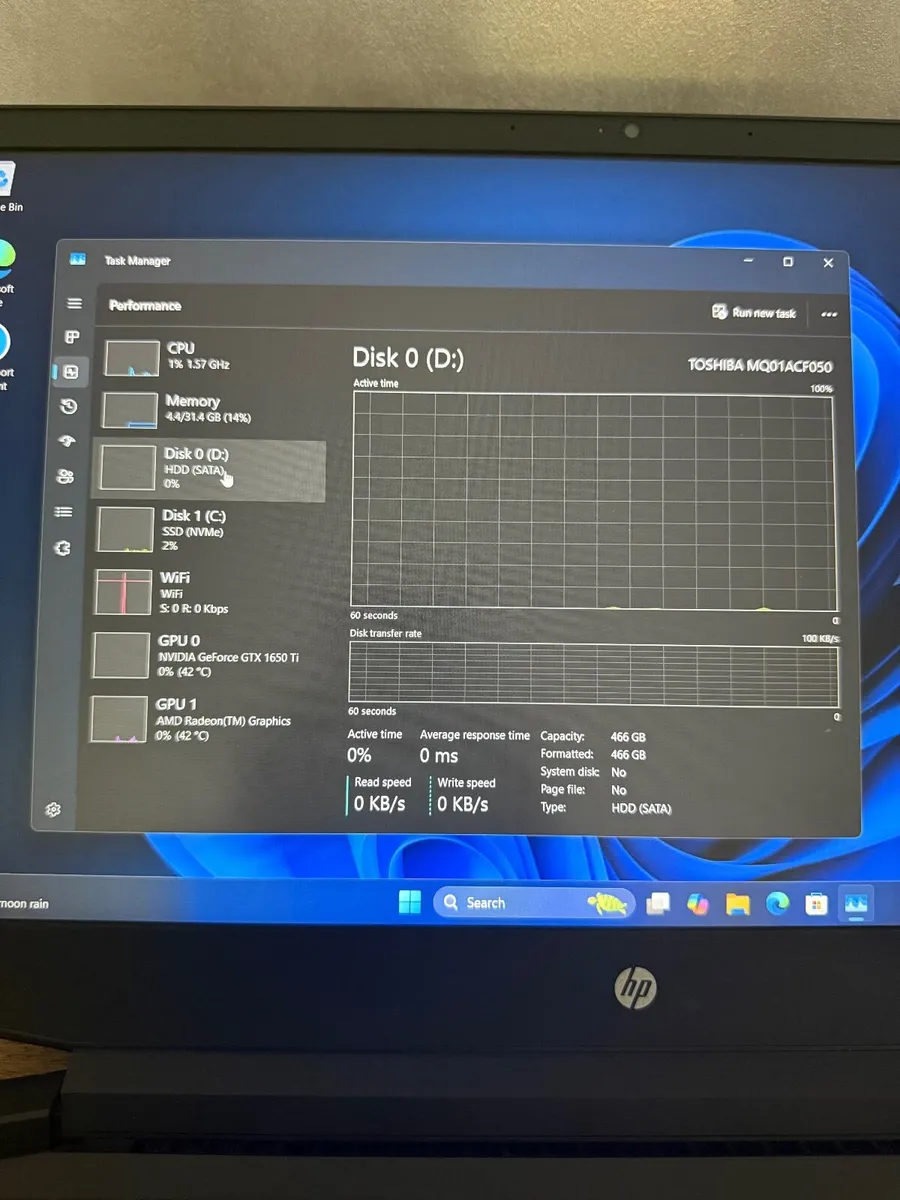Open the Windows Start button
The width and height of the screenshot is (900, 1200).
click(410, 903)
